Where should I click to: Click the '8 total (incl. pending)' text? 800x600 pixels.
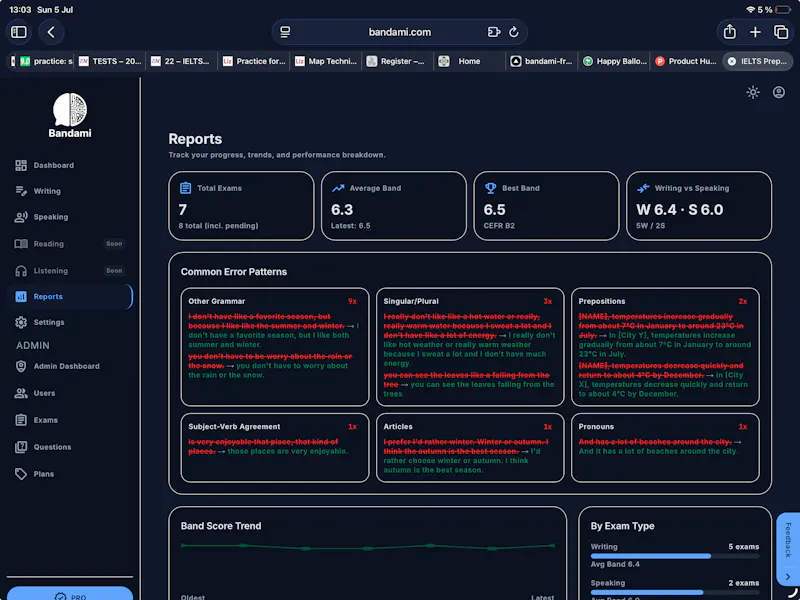click(218, 226)
